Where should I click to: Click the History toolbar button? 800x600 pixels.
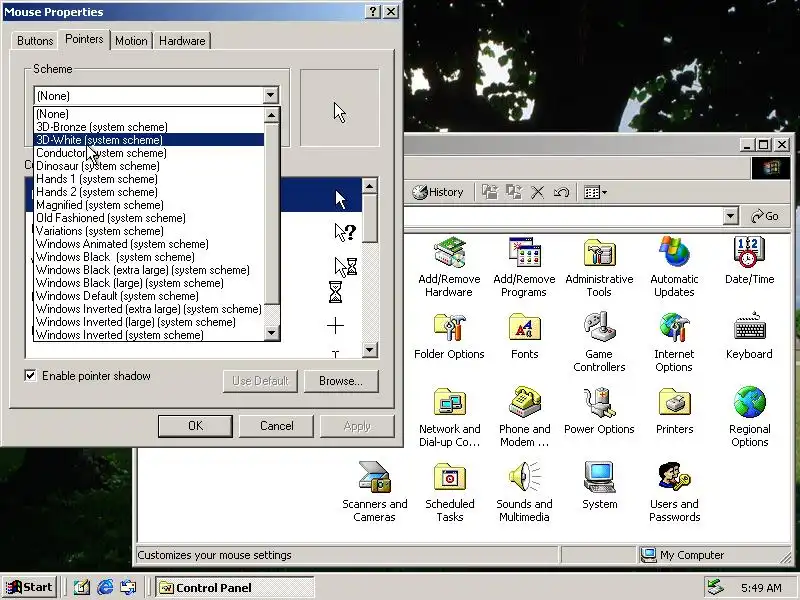(438, 192)
